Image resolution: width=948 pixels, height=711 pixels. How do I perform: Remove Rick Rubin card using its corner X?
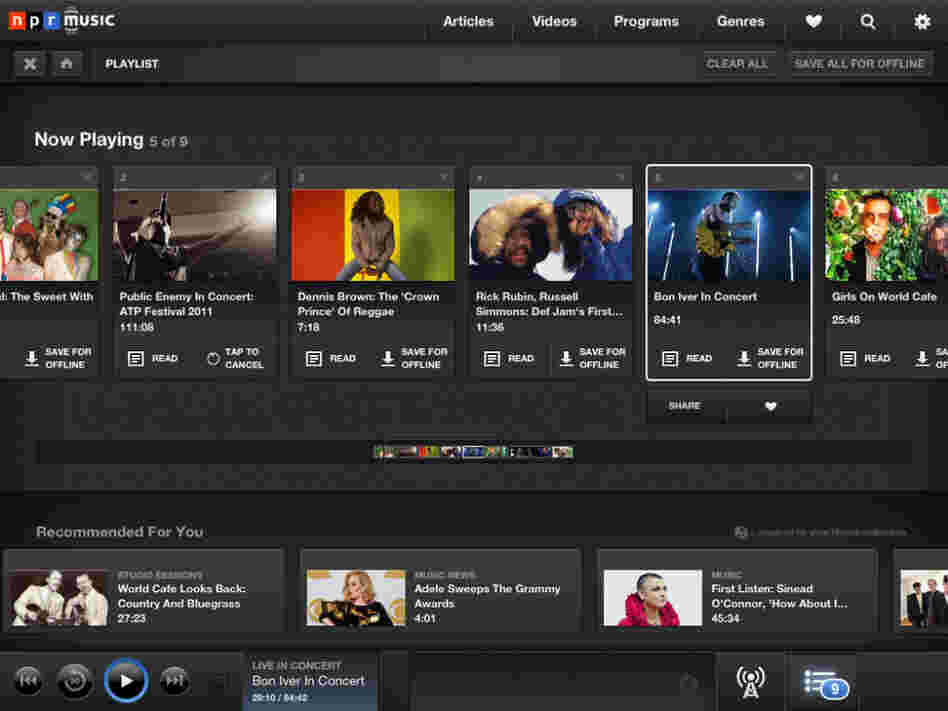[x=621, y=177]
